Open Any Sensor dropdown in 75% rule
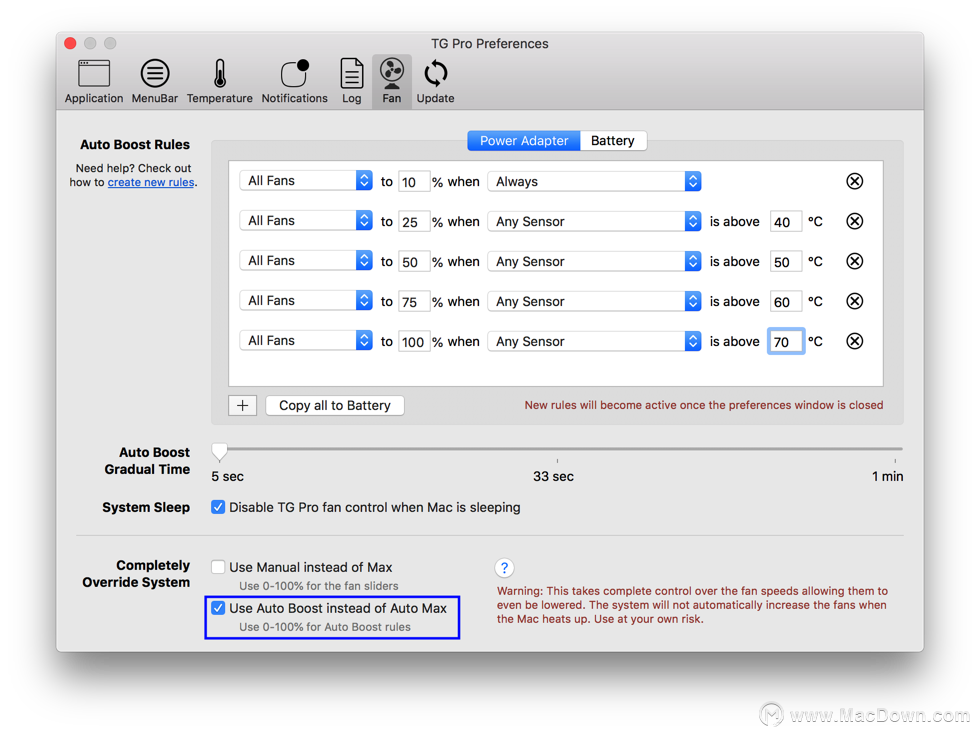The width and height of the screenshot is (980, 732). (594, 301)
